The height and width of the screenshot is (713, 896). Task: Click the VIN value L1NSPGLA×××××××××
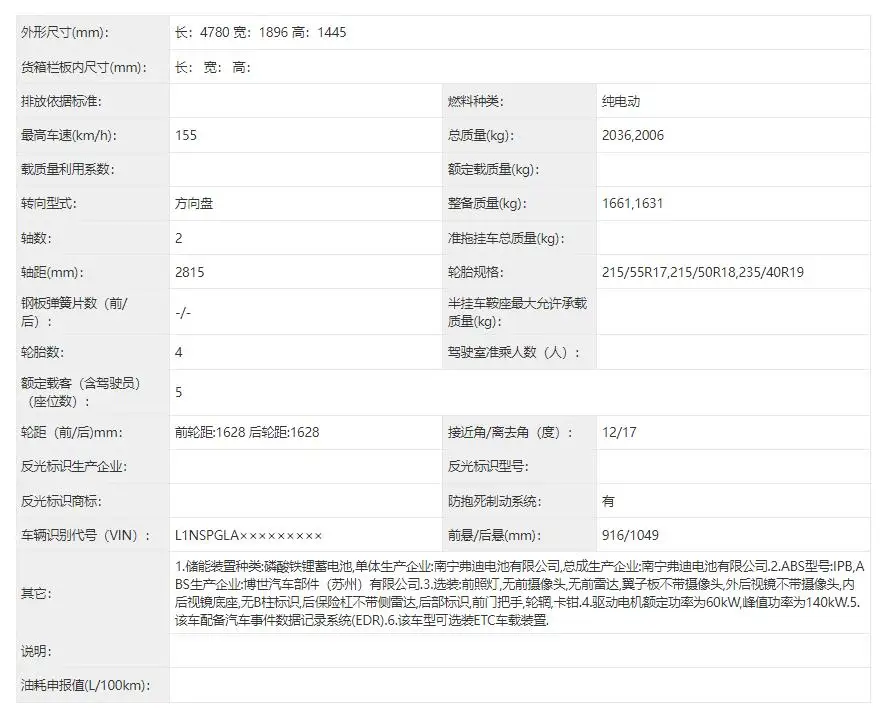click(x=248, y=535)
